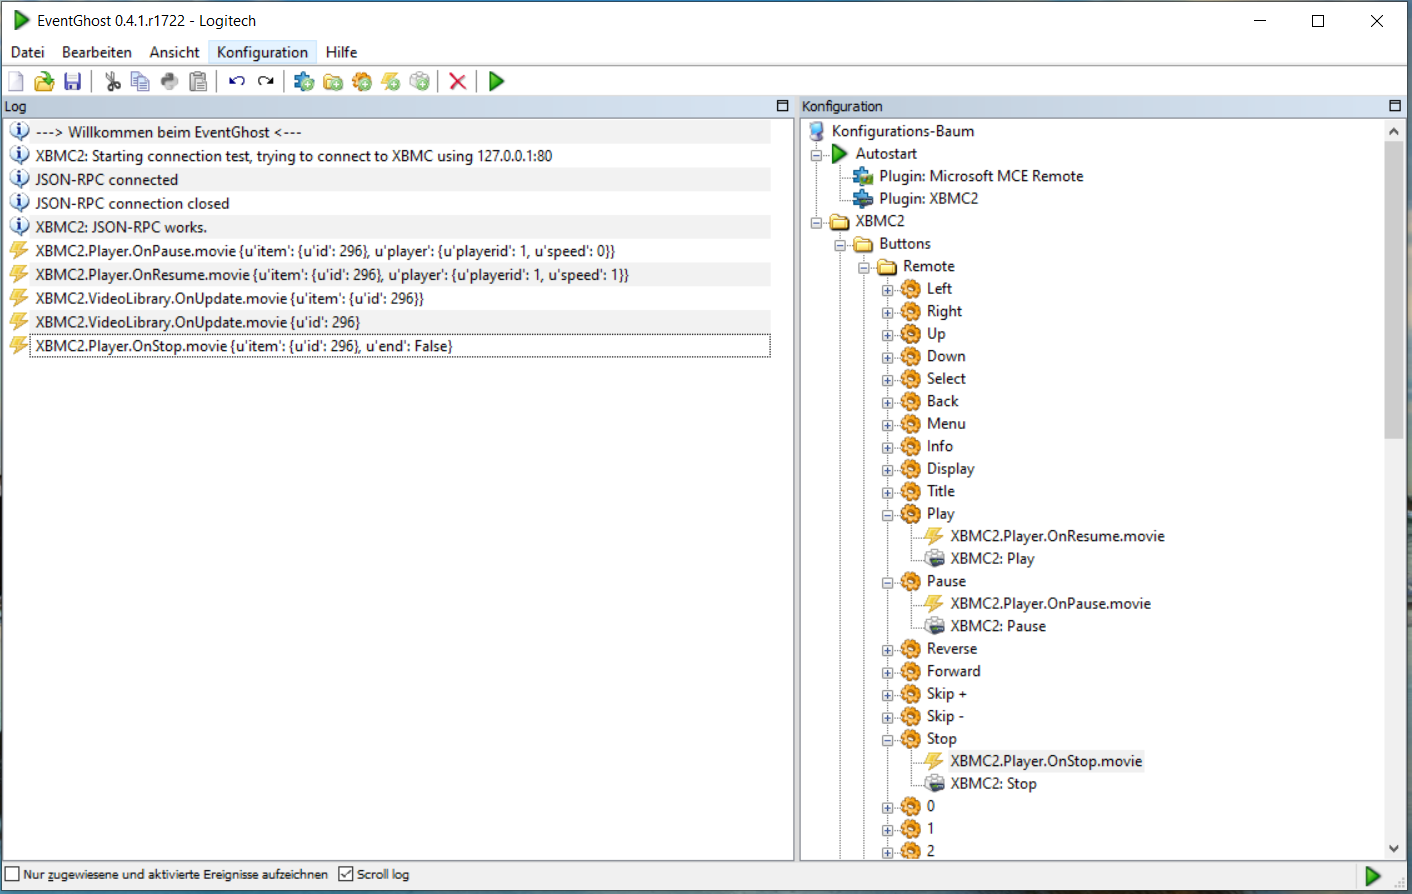Maximize the Log panel
The image size is (1412, 894).
(x=783, y=105)
